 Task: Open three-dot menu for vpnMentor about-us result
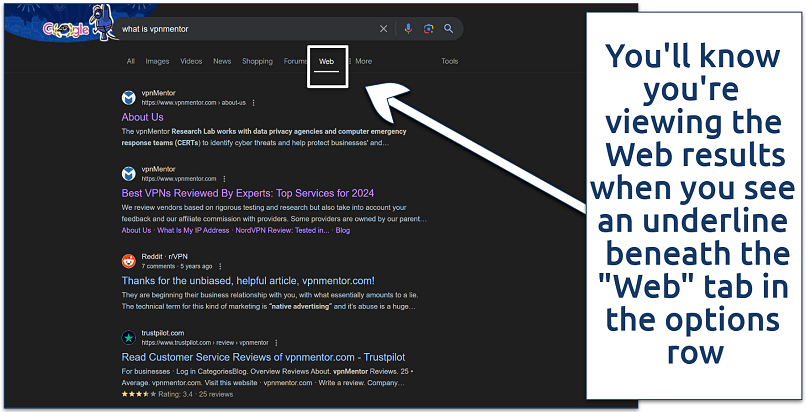[253, 103]
